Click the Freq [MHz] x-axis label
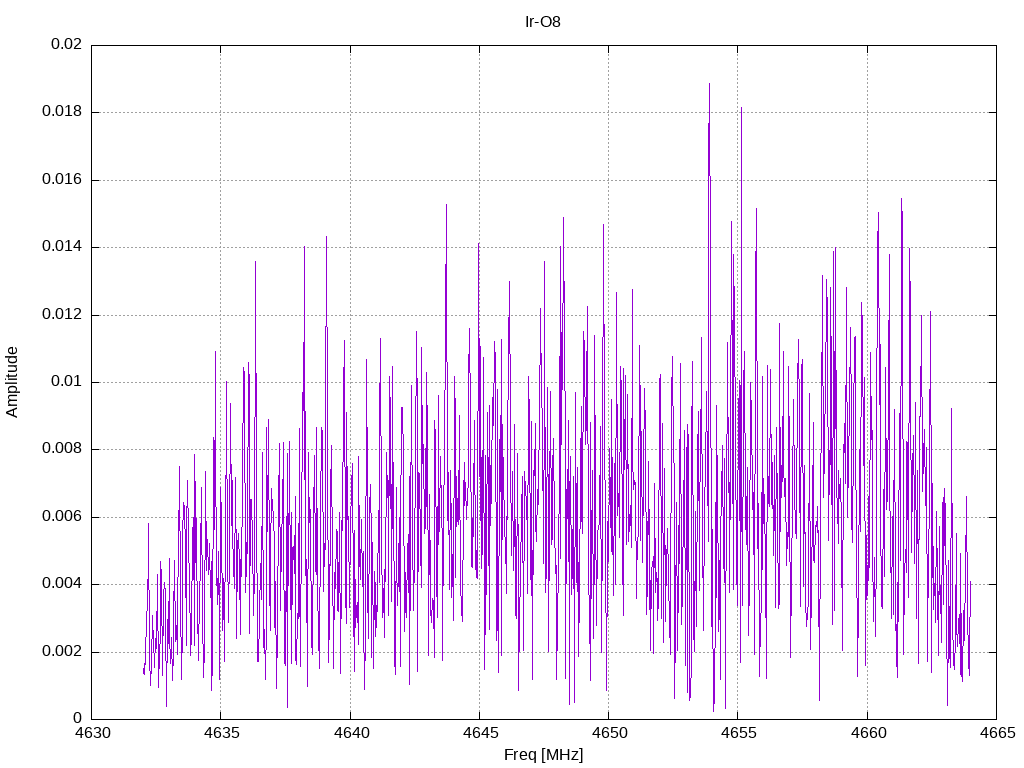 543,755
